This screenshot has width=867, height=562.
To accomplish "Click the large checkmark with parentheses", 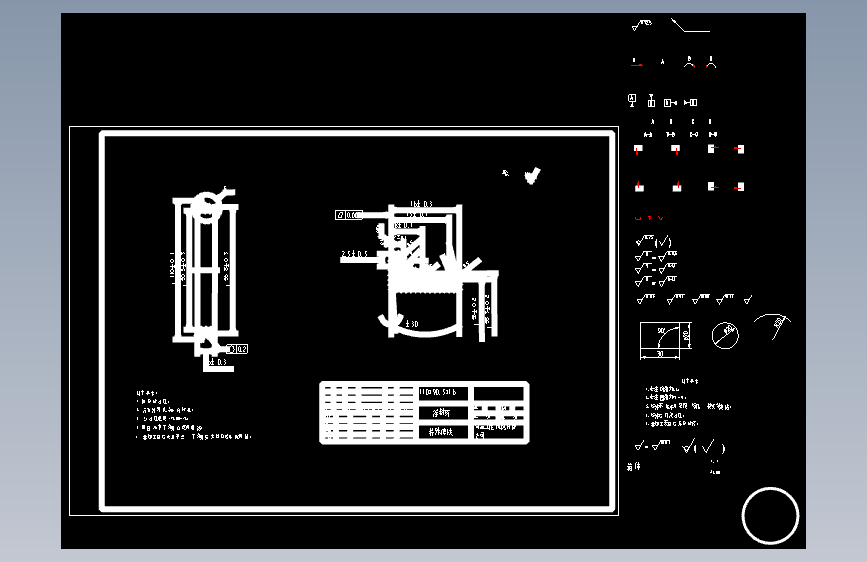I will tap(703, 446).
